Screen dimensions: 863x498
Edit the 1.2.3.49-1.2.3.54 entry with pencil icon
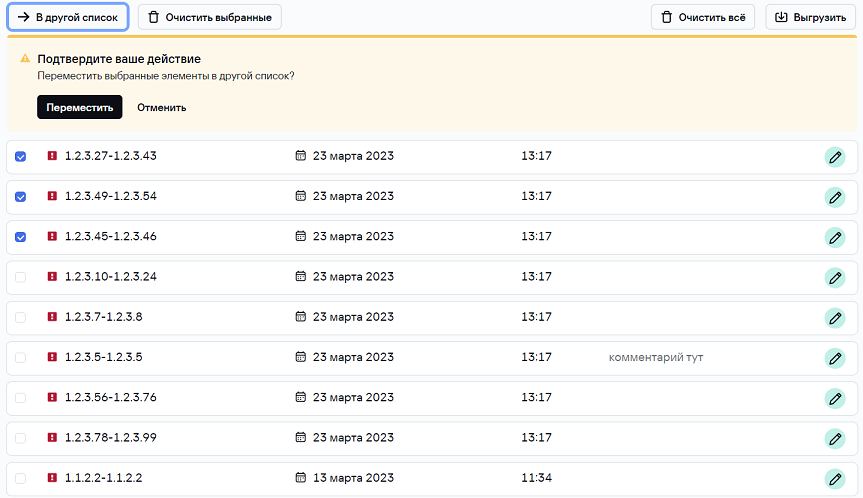point(835,197)
